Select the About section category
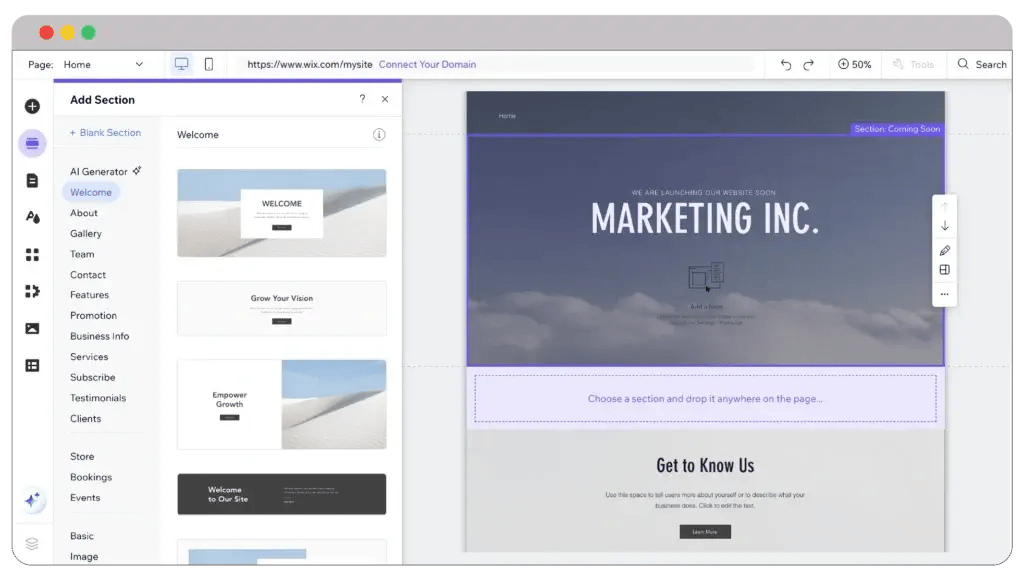The width and height of the screenshot is (1024, 570). [84, 213]
